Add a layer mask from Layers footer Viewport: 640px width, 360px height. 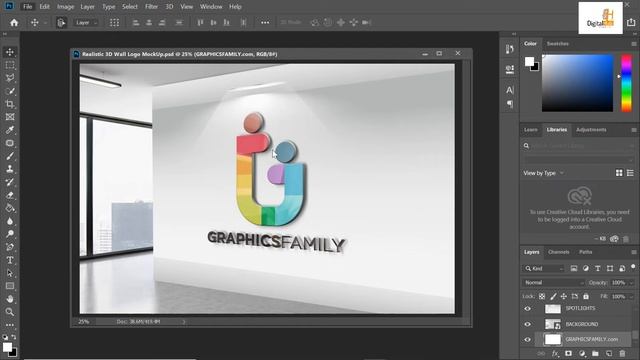tap(568, 353)
